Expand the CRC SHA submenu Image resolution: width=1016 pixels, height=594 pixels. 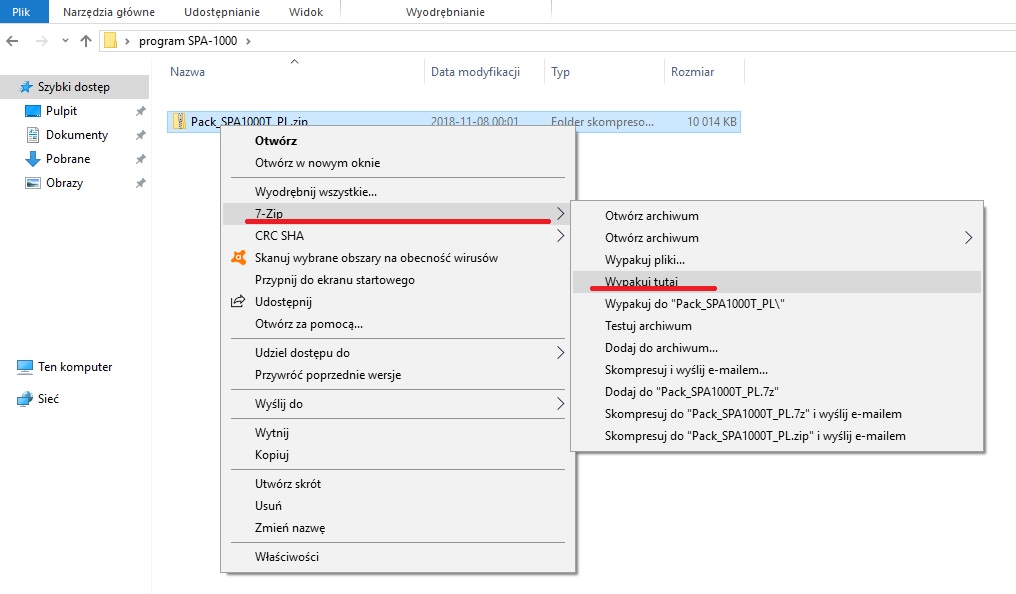pos(396,236)
